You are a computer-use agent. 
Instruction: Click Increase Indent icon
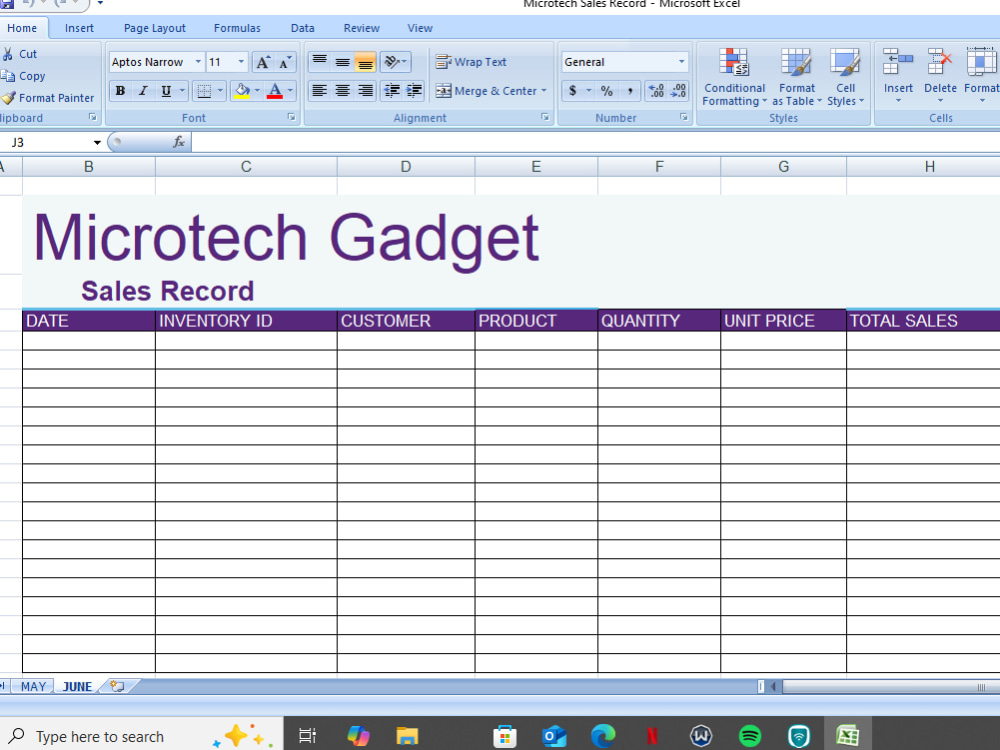414,91
